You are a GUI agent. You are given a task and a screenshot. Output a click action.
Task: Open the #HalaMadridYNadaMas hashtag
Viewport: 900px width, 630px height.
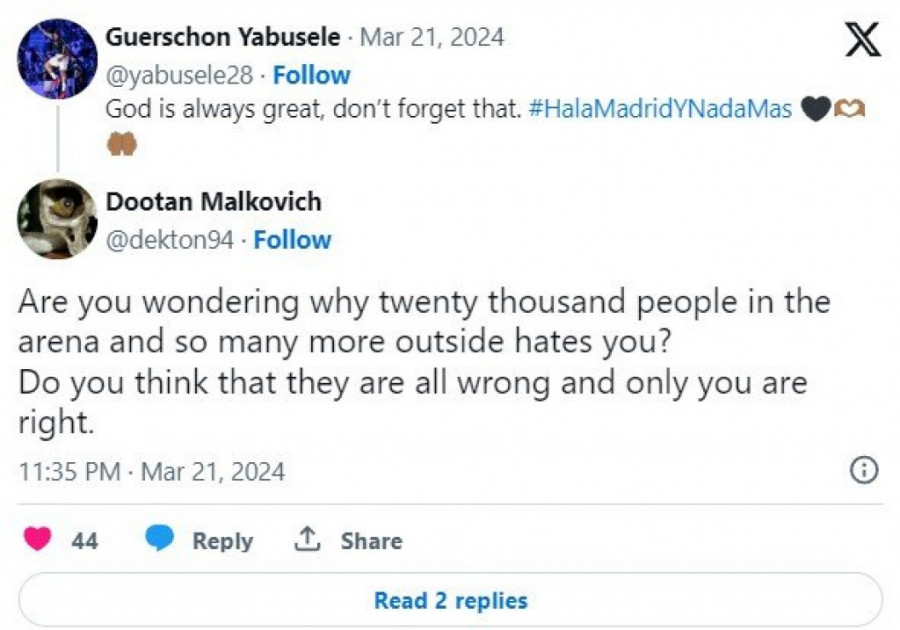tap(660, 110)
